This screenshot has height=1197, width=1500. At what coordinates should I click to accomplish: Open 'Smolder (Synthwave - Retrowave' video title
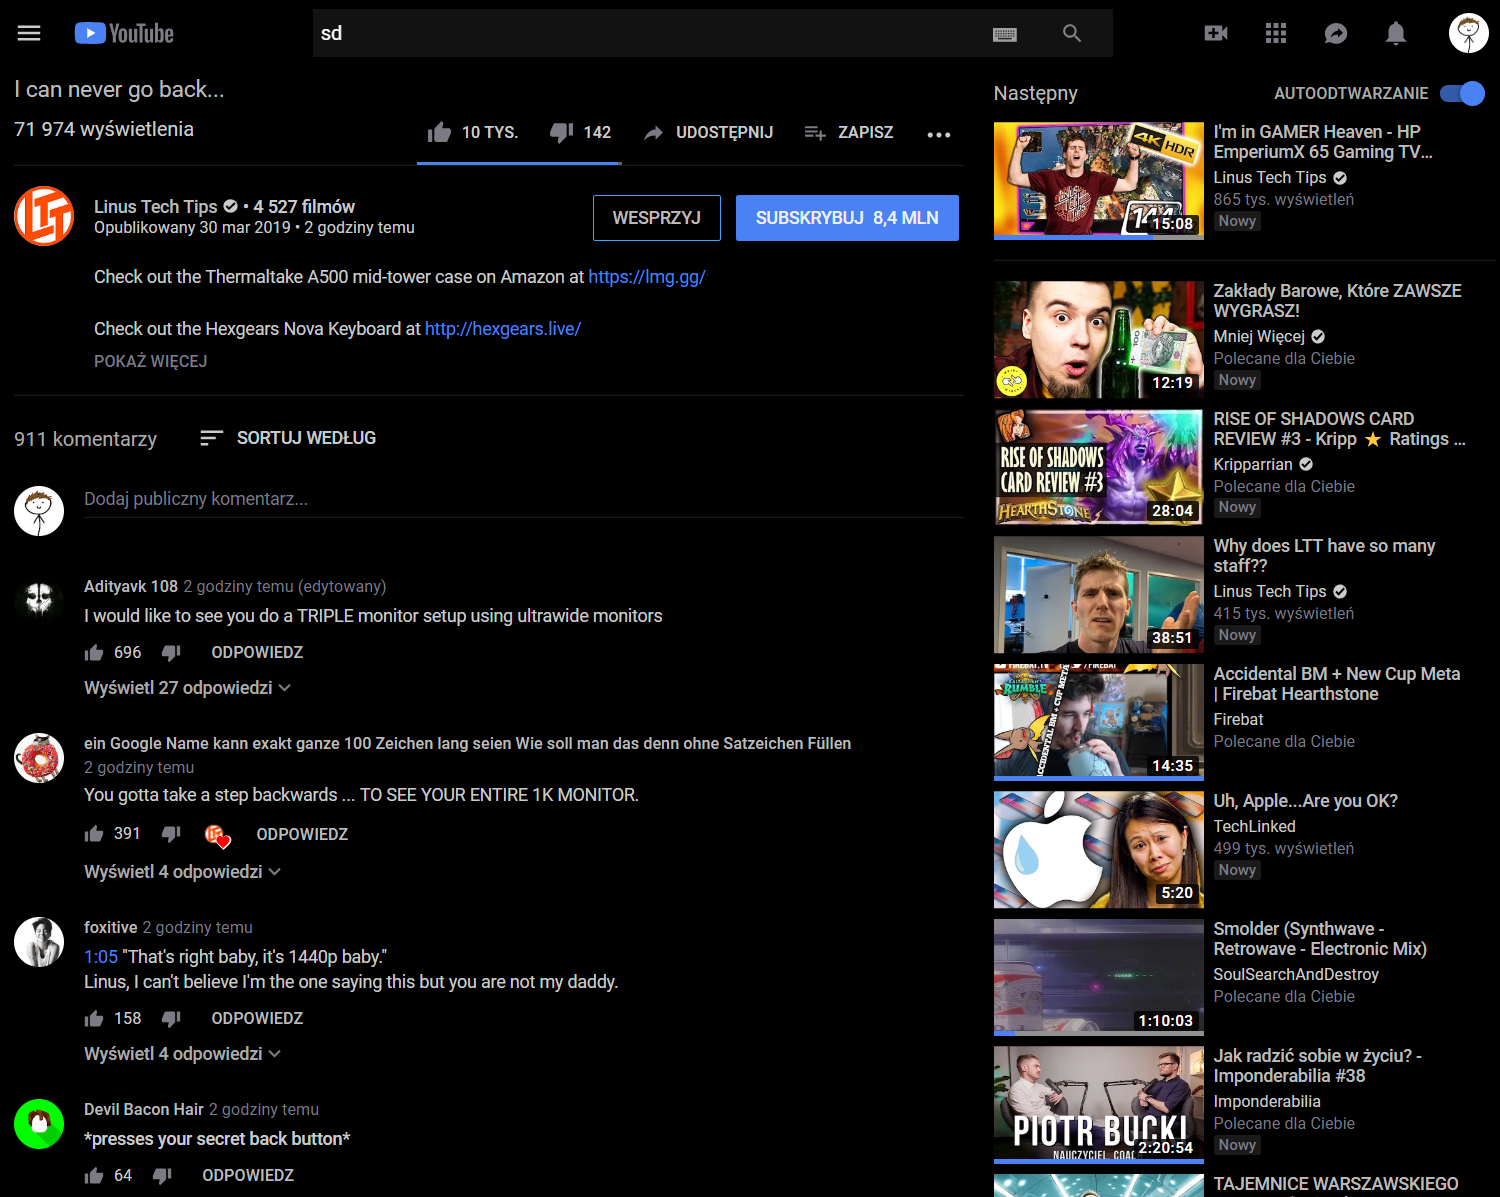click(1320, 939)
